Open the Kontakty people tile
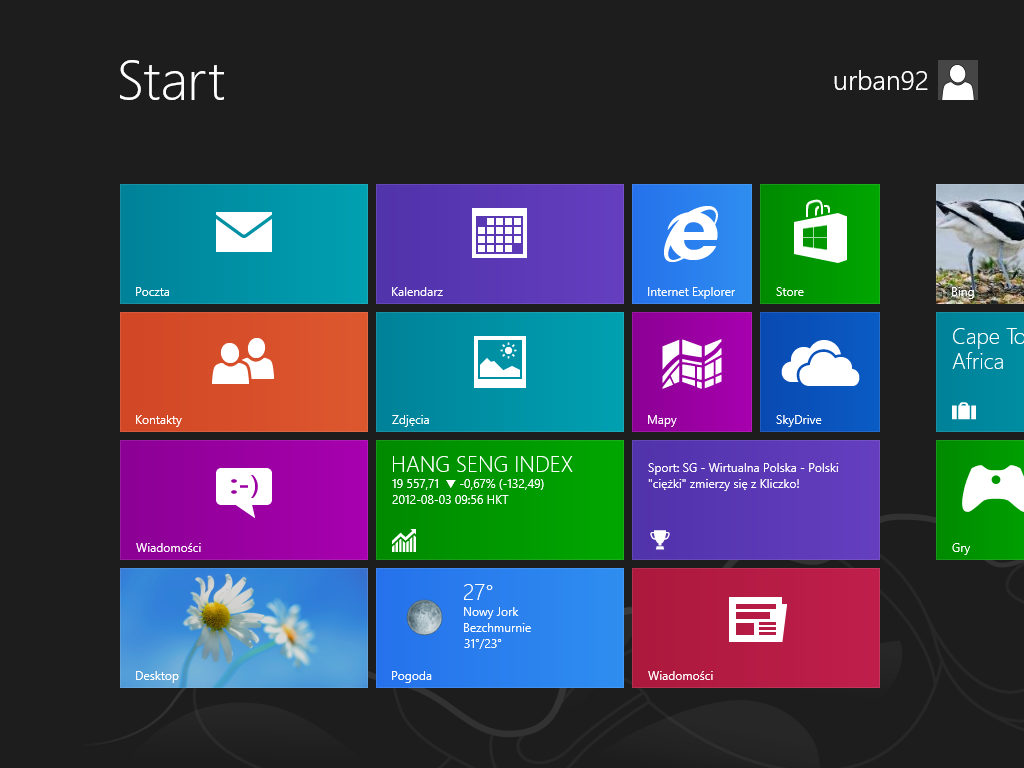The image size is (1024, 768). [x=243, y=371]
